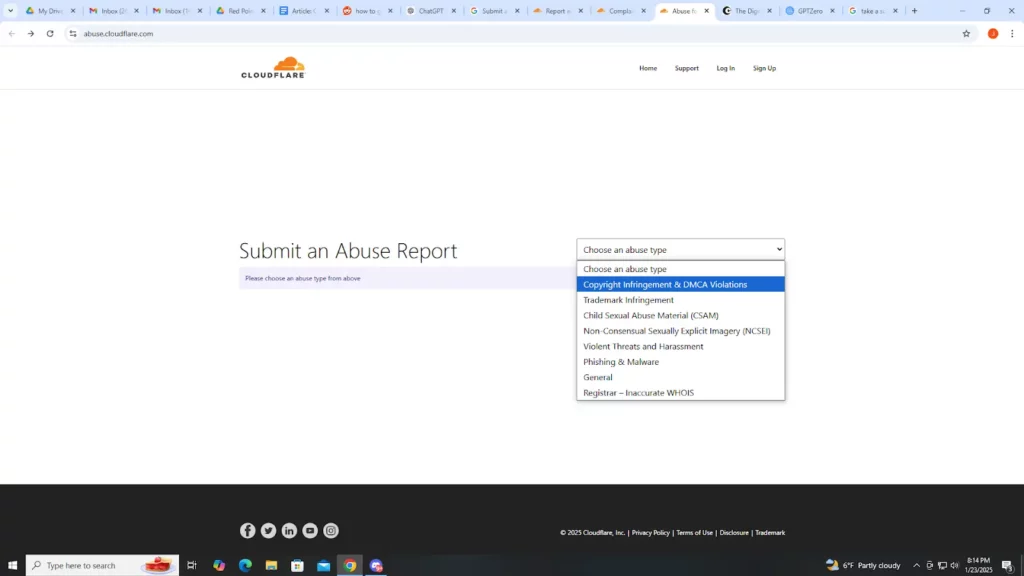The image size is (1024, 576).
Task: Open the weather widget showing Partly cloudy
Action: tap(863, 566)
